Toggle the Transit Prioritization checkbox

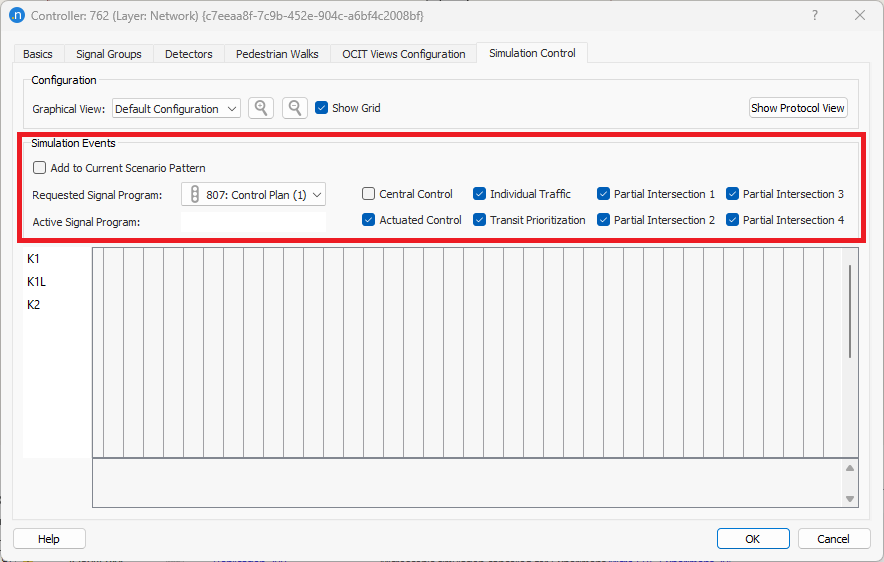coord(479,220)
